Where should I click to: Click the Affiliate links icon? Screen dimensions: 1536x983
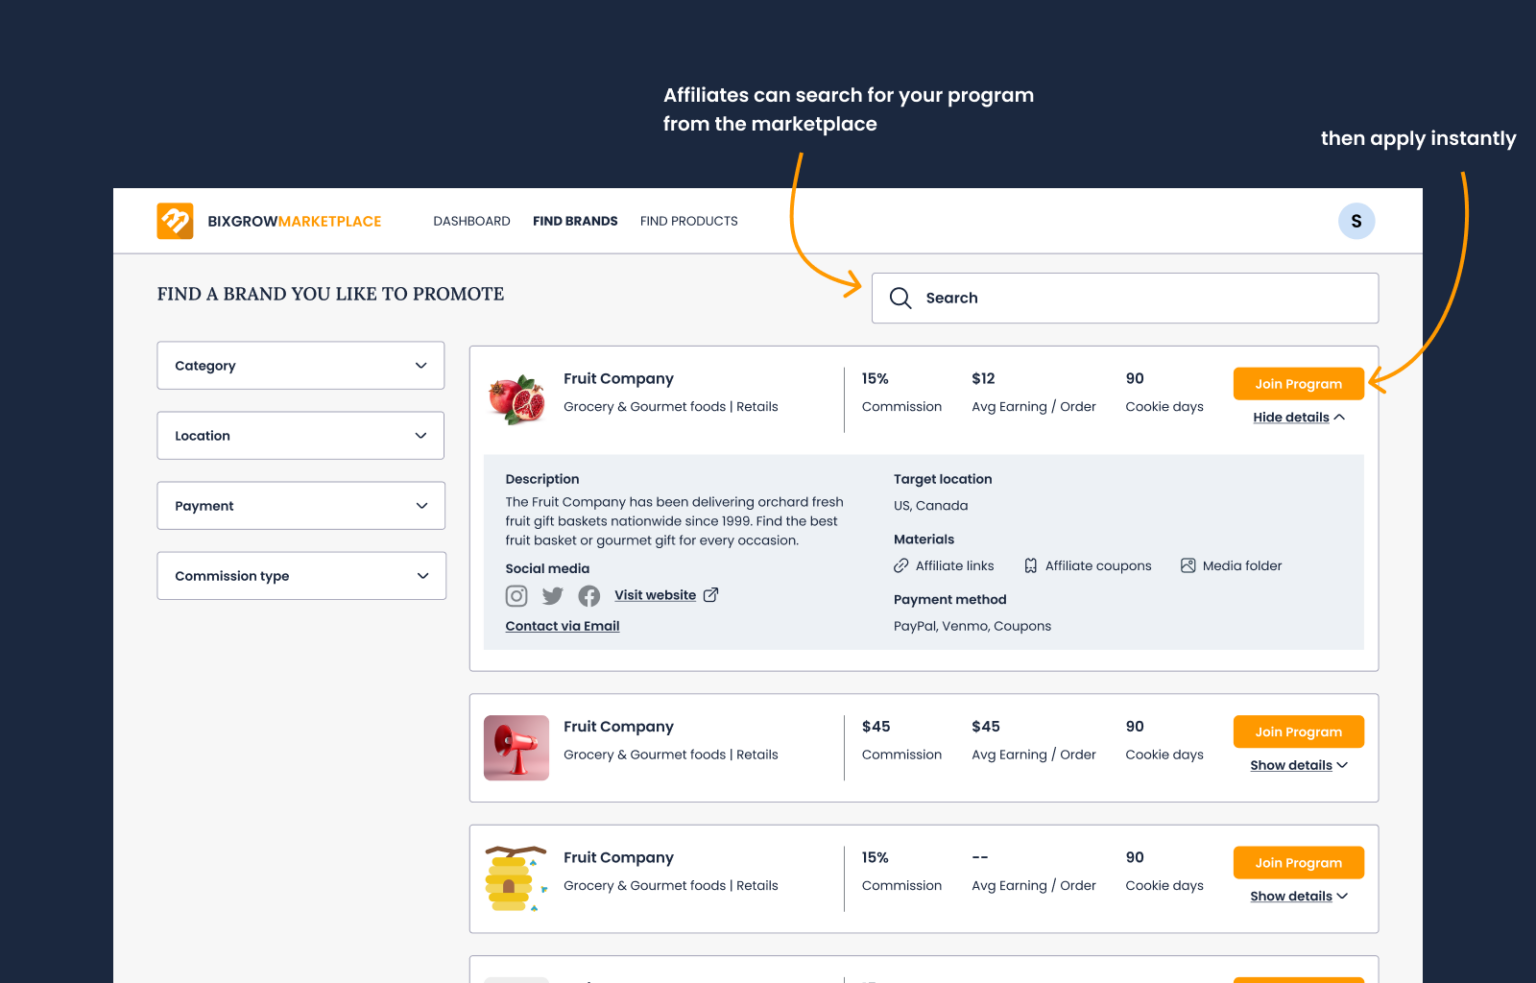[x=899, y=565]
